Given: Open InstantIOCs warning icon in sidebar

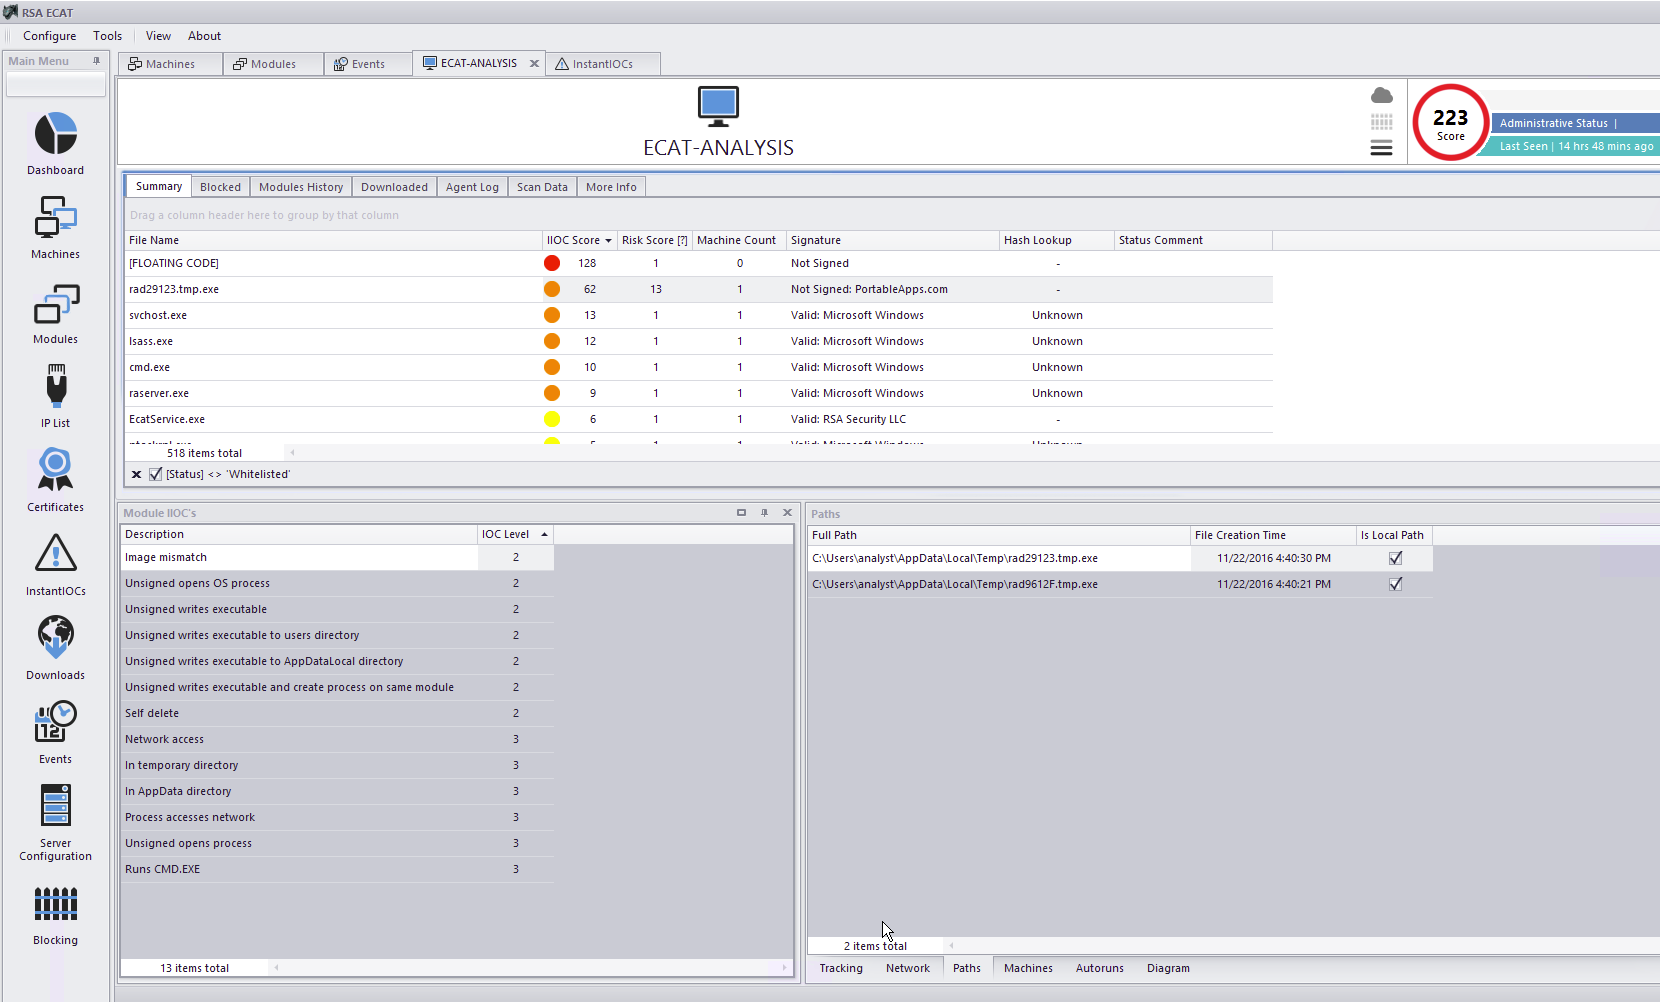Looking at the screenshot, I should [56, 554].
